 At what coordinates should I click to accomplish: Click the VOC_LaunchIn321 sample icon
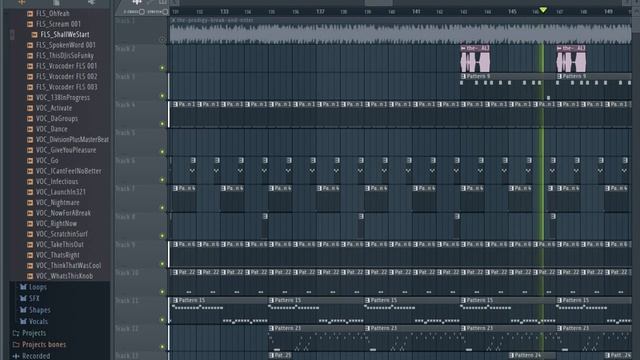30,192
